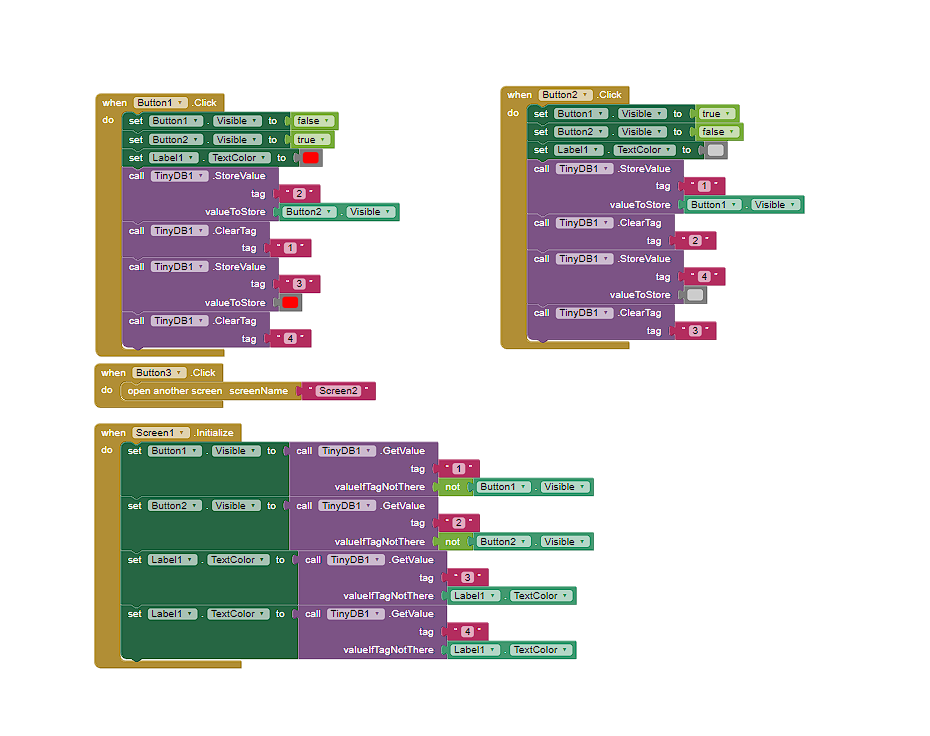Select the 'not' block before Button2.Visible
This screenshot has width=930, height=736.
(452, 542)
